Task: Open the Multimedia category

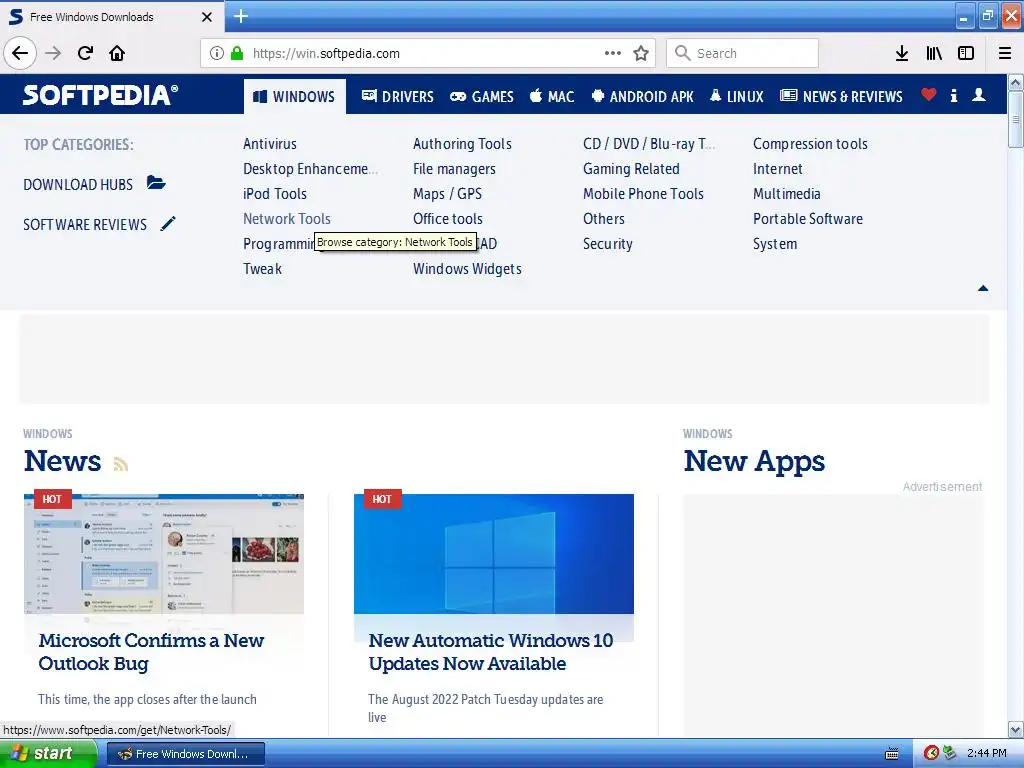Action: click(787, 194)
